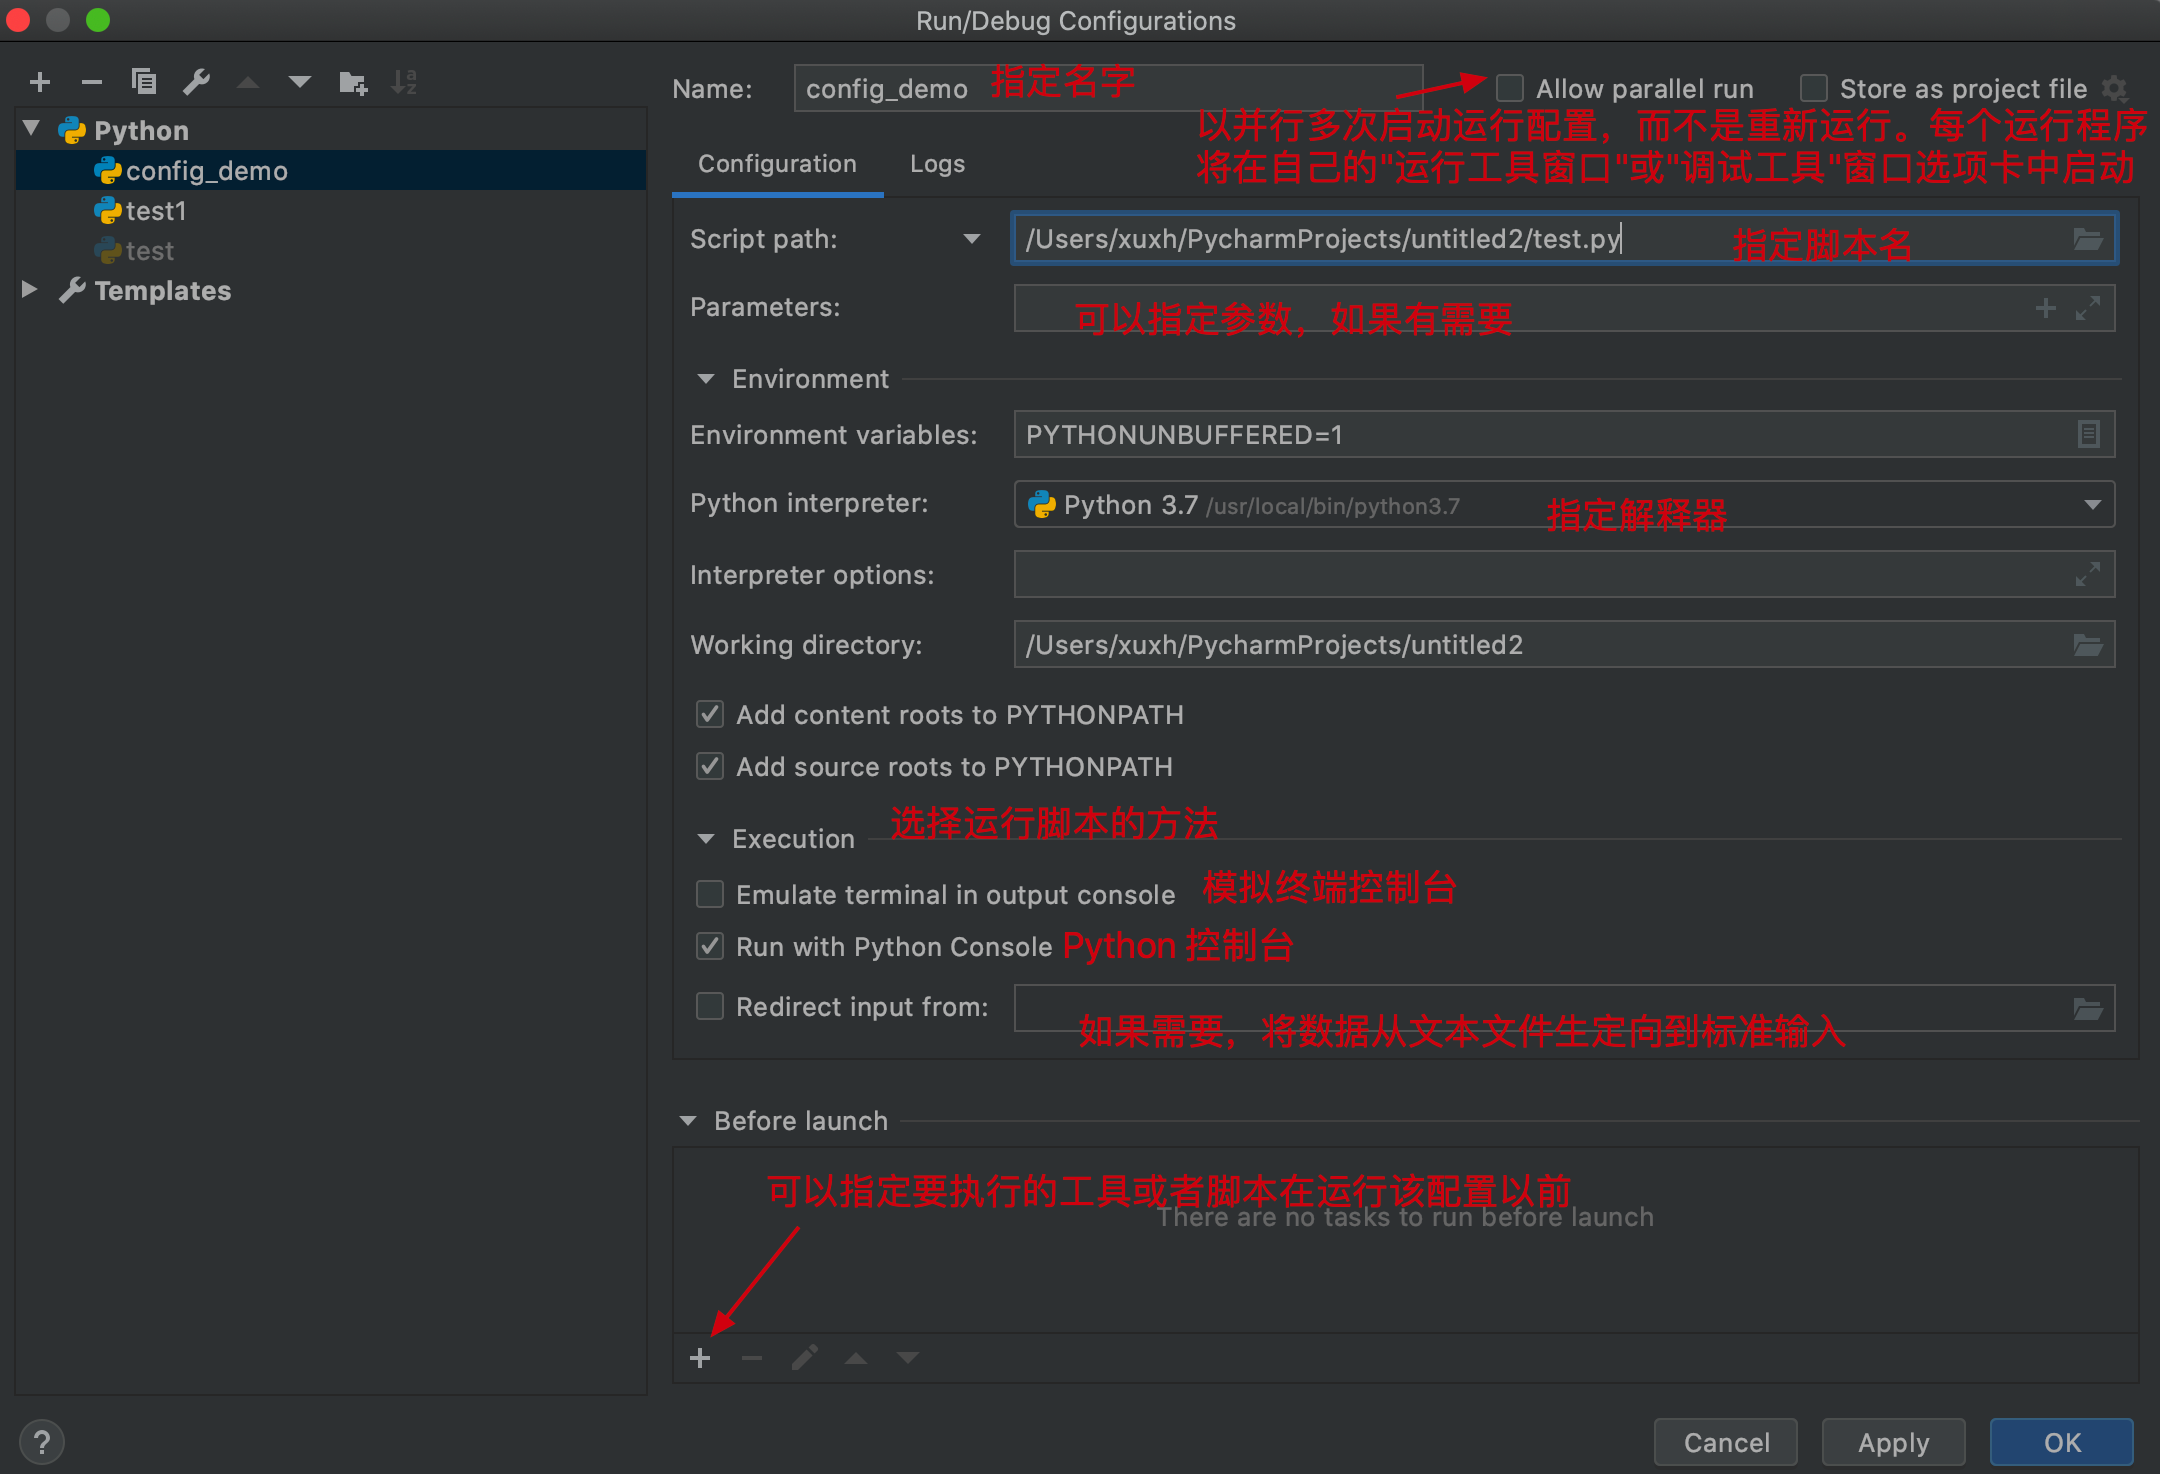Open the Python interpreter dropdown

coord(2092,504)
